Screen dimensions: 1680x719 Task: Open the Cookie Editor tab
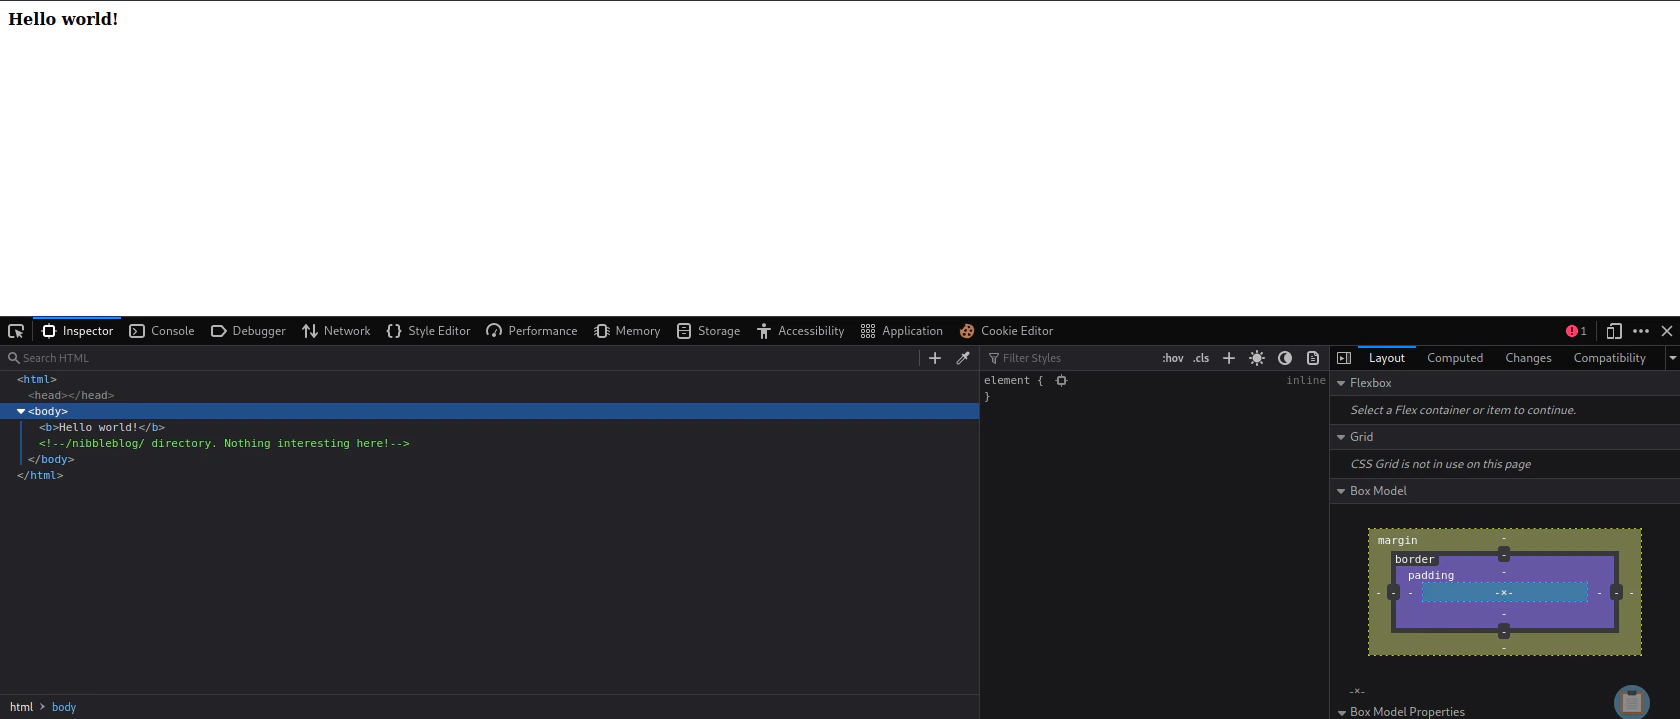coord(1006,331)
